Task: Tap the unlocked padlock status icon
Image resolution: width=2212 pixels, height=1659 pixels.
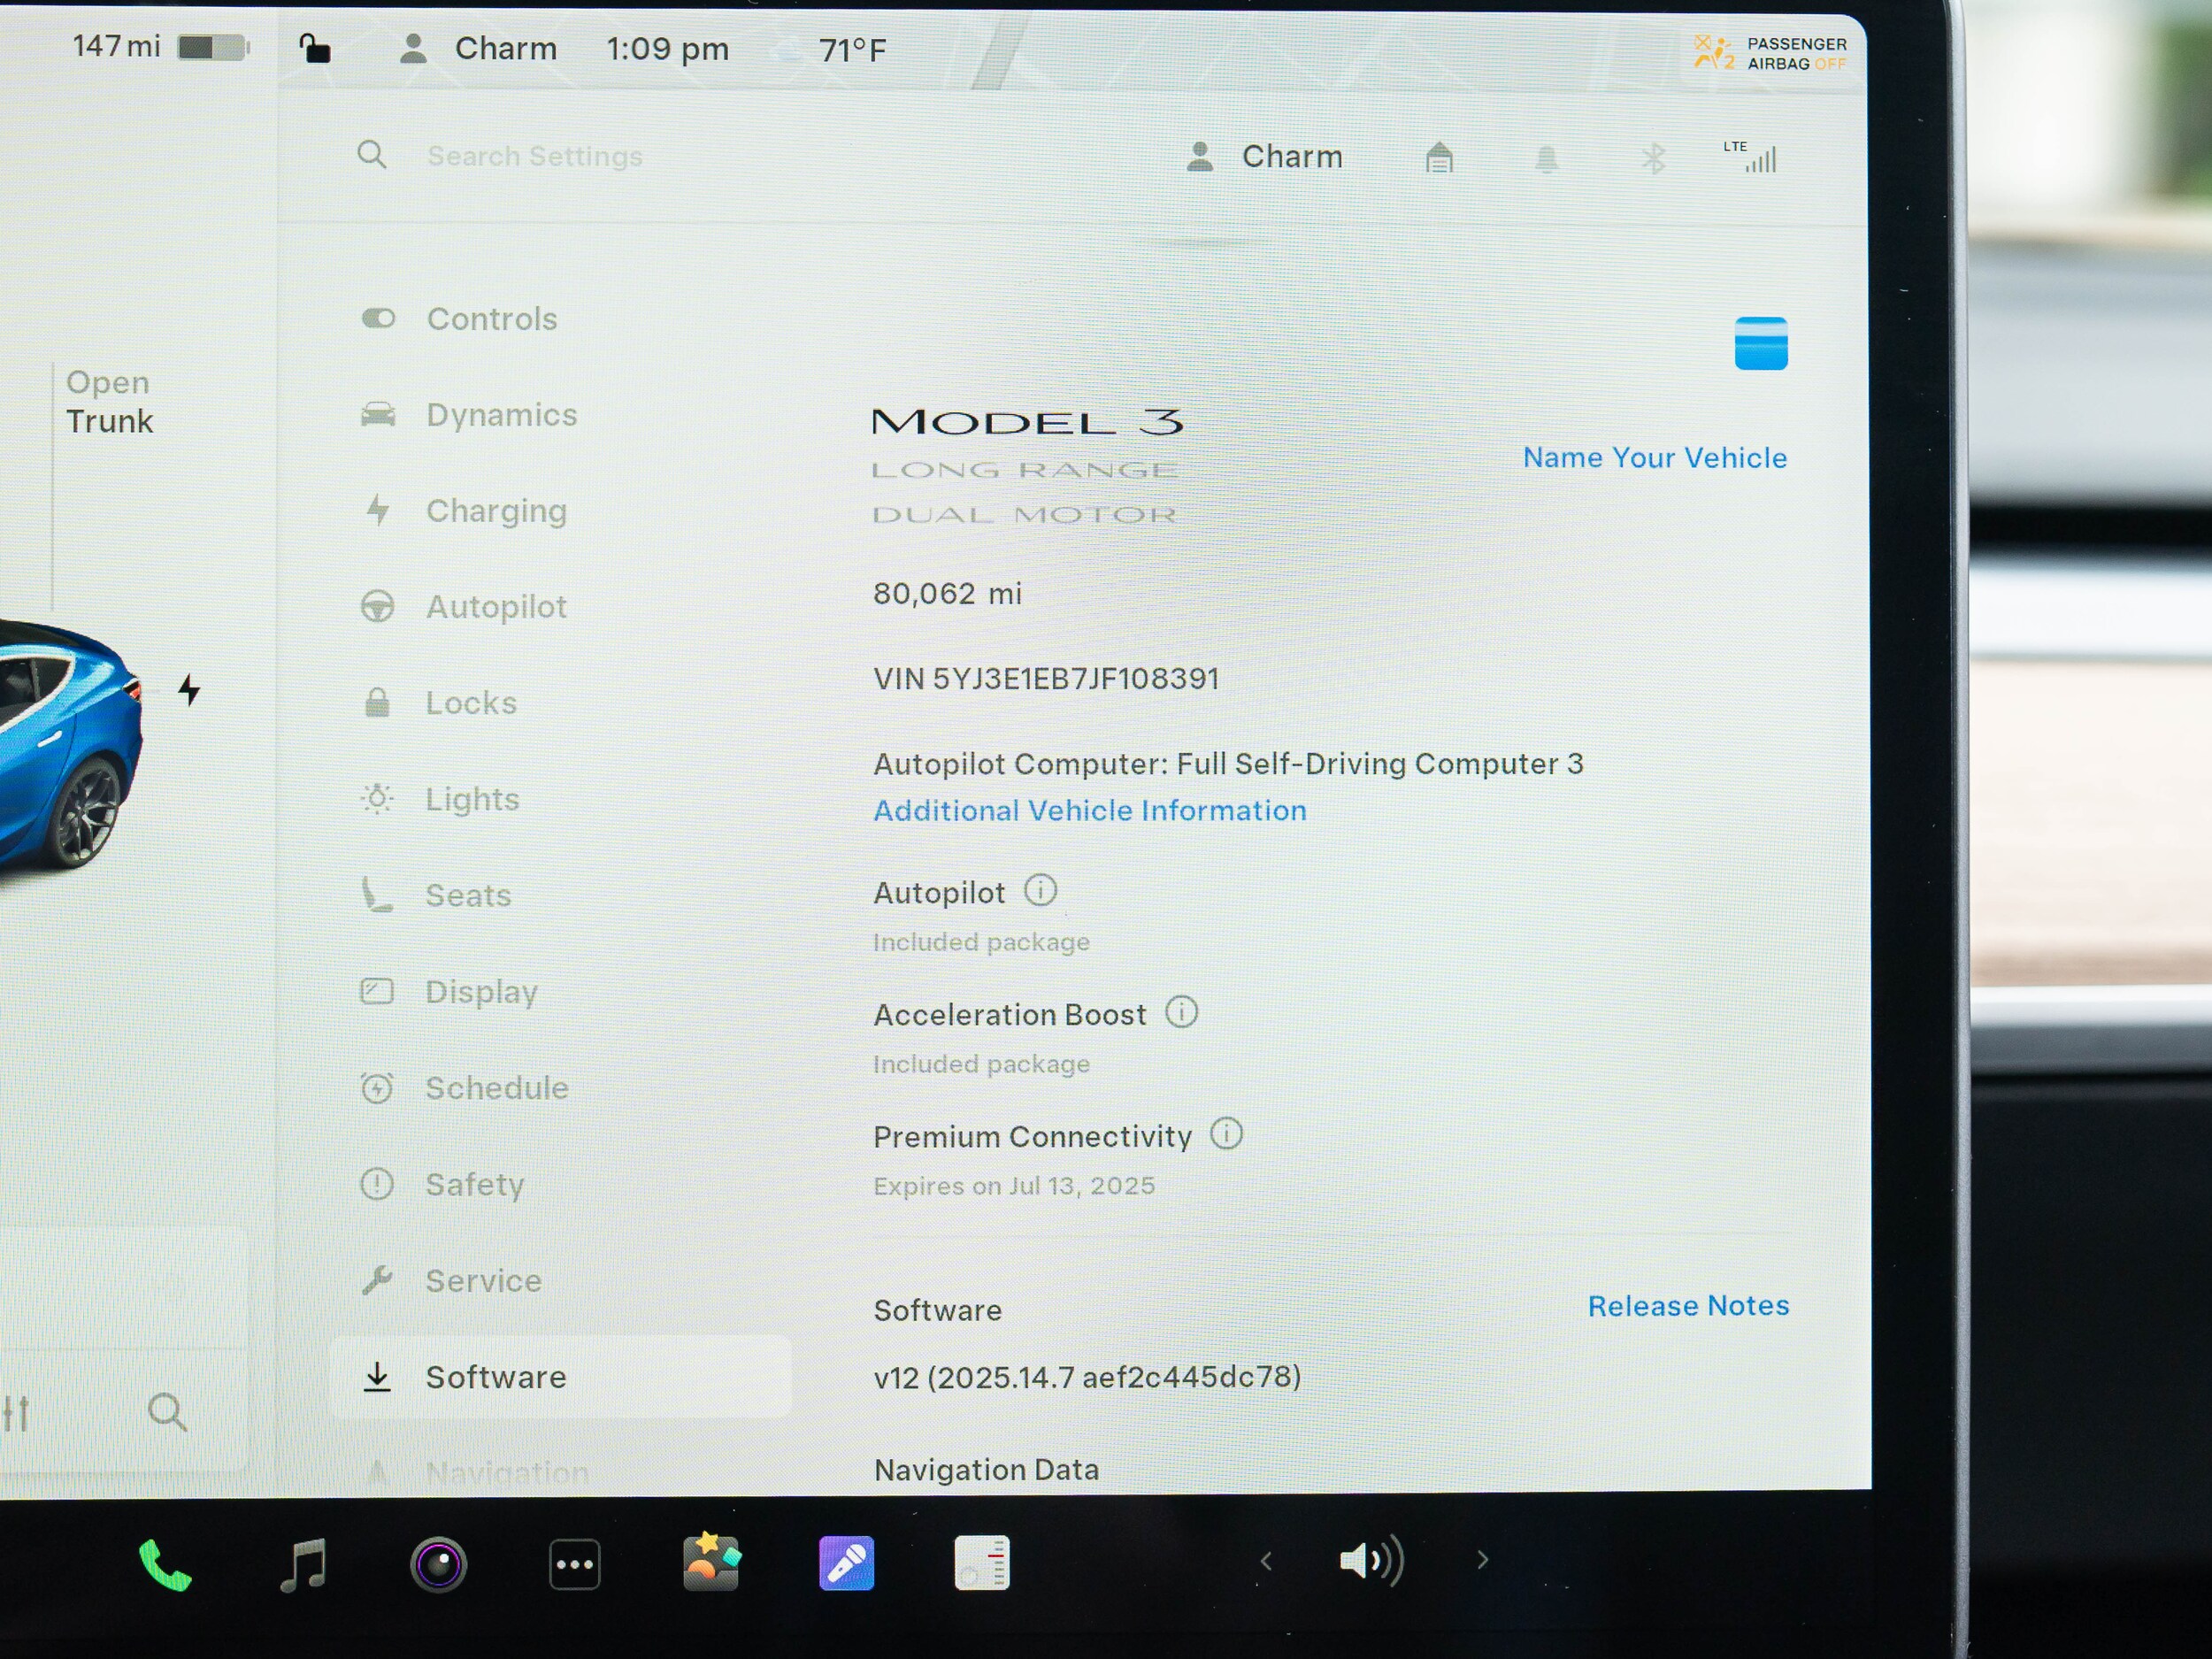Action: (315, 47)
